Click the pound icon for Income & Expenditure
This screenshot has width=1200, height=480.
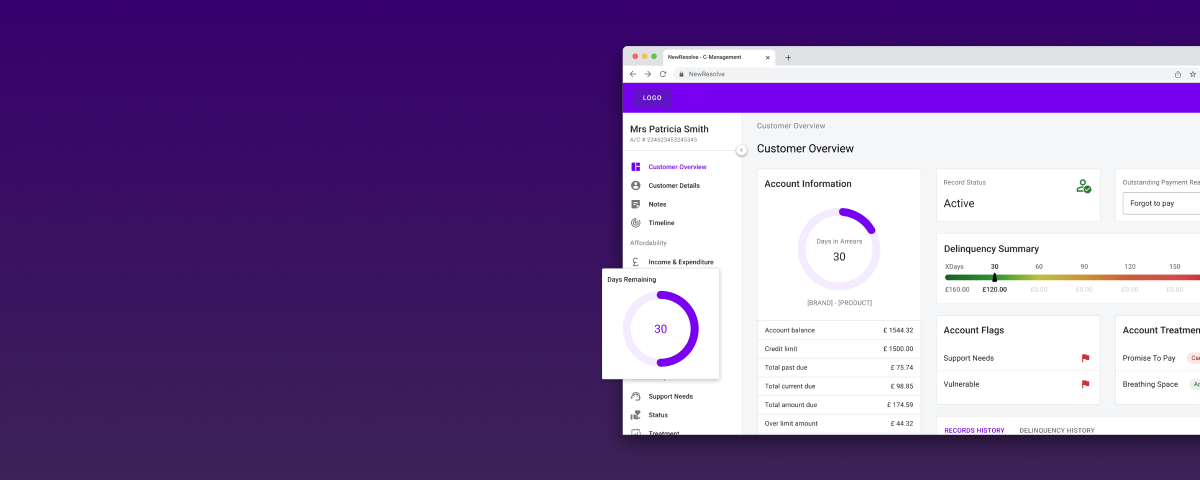point(636,262)
